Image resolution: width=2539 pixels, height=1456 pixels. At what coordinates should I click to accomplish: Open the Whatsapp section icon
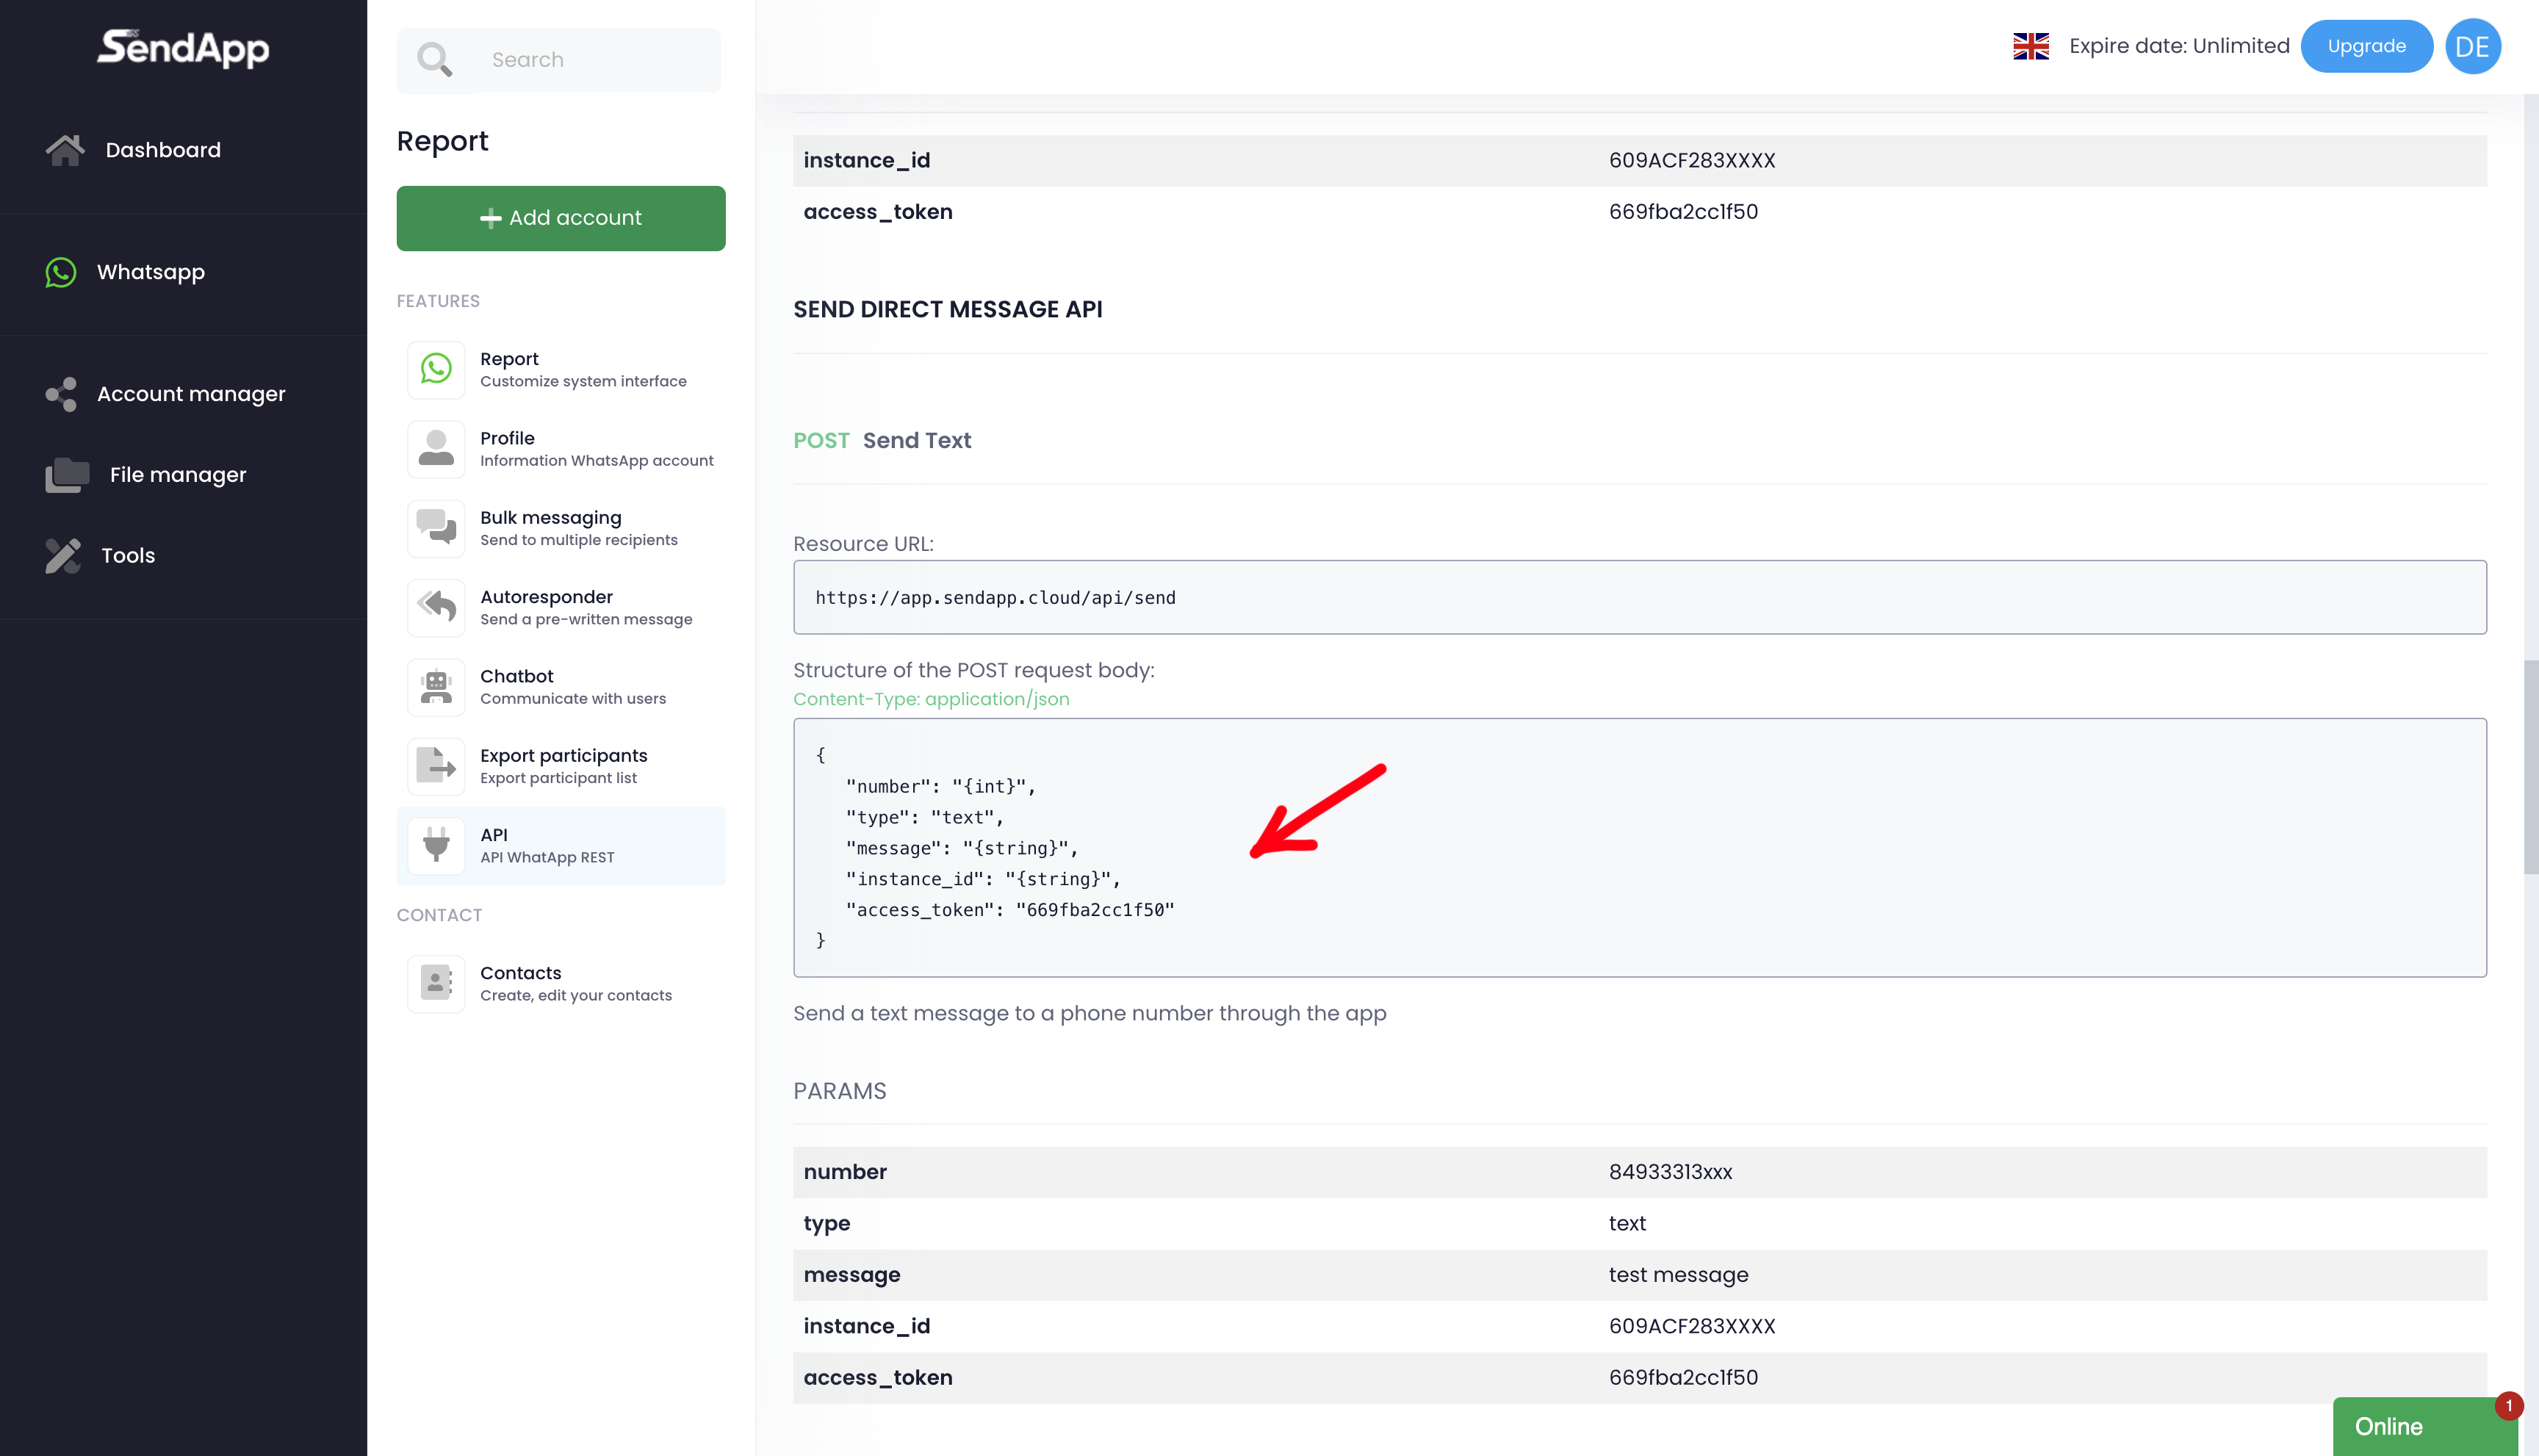click(x=61, y=272)
